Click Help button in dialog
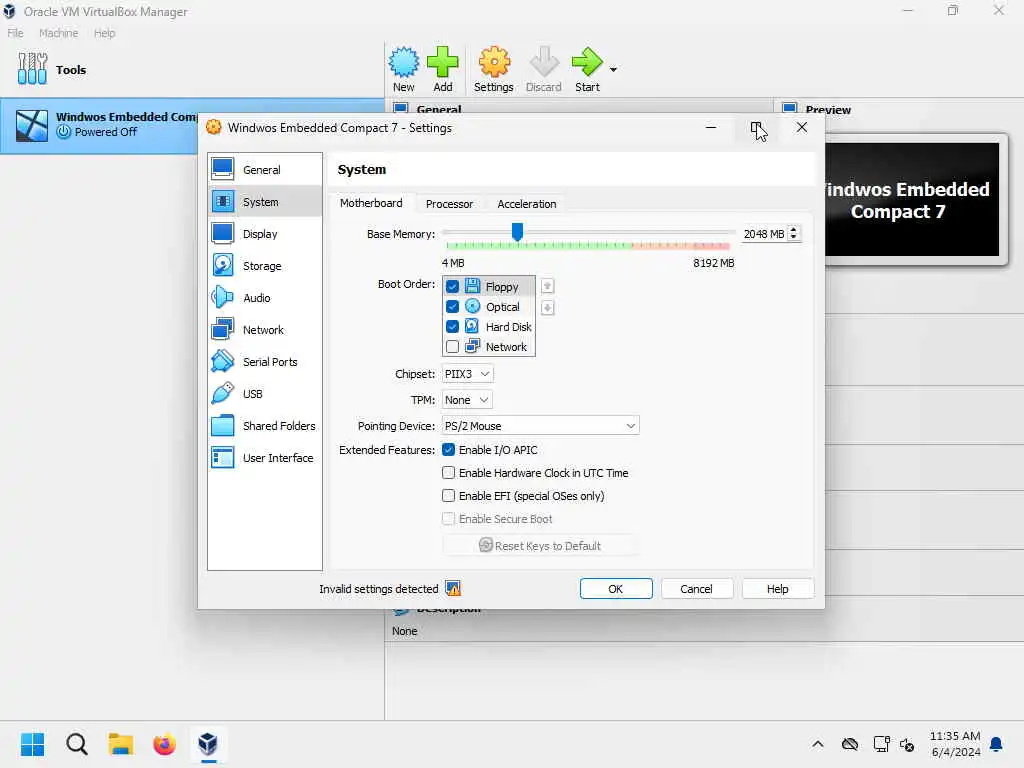Image resolution: width=1024 pixels, height=768 pixels. (x=777, y=588)
